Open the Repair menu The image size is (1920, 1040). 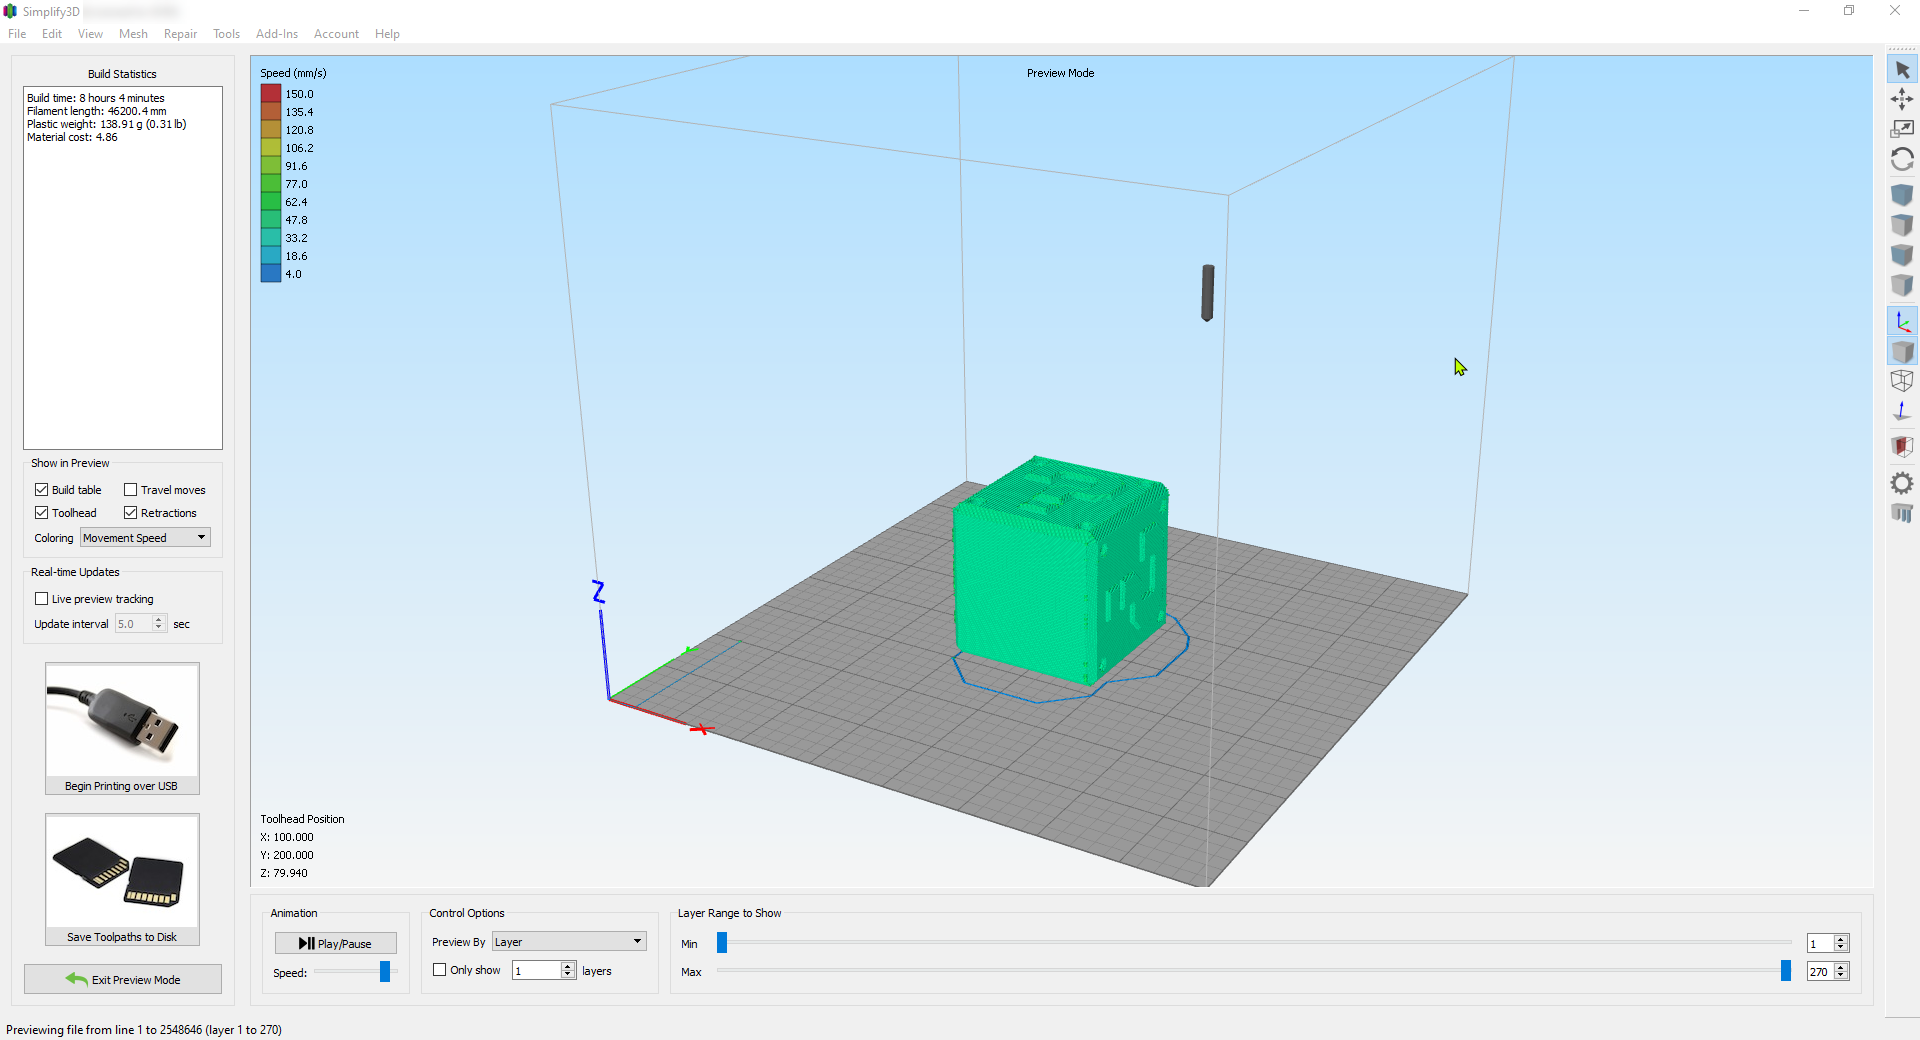point(180,34)
